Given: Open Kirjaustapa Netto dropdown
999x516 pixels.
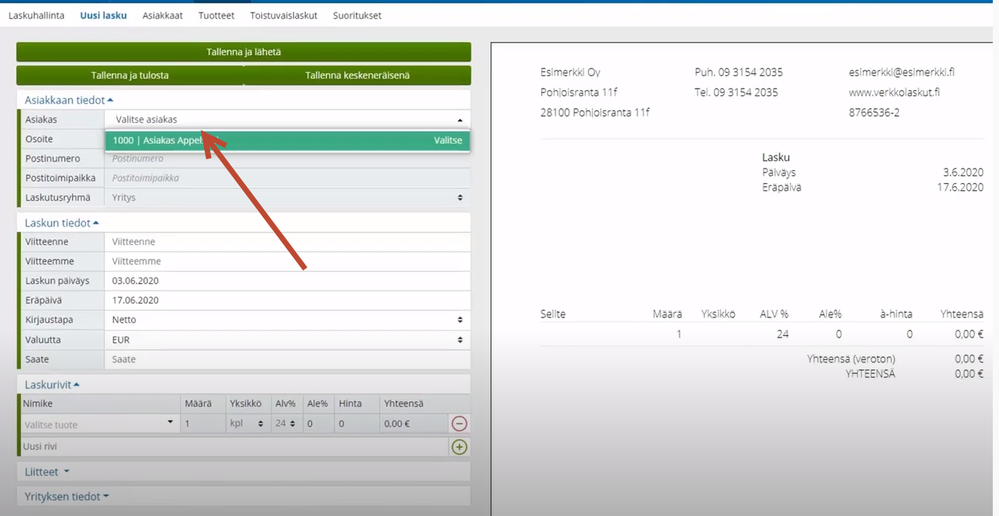Looking at the screenshot, I should click(287, 320).
